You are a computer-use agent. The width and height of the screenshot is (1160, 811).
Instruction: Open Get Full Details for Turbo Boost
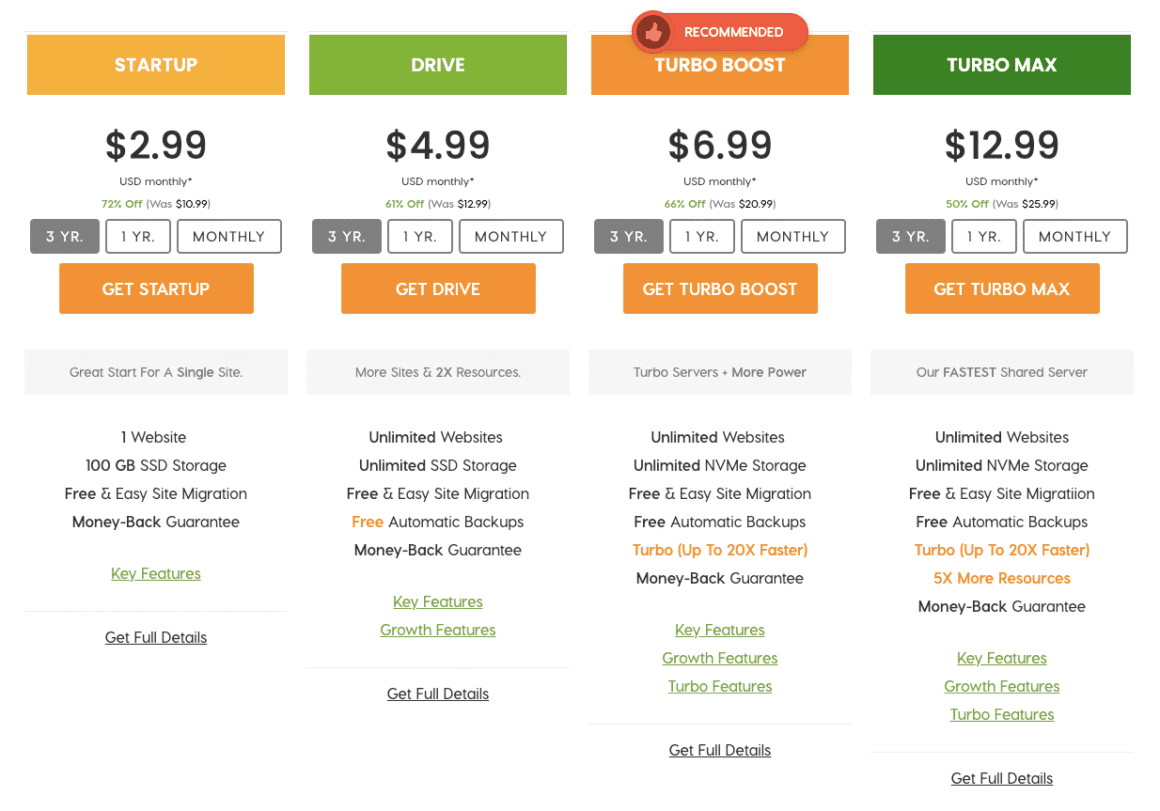pos(720,750)
